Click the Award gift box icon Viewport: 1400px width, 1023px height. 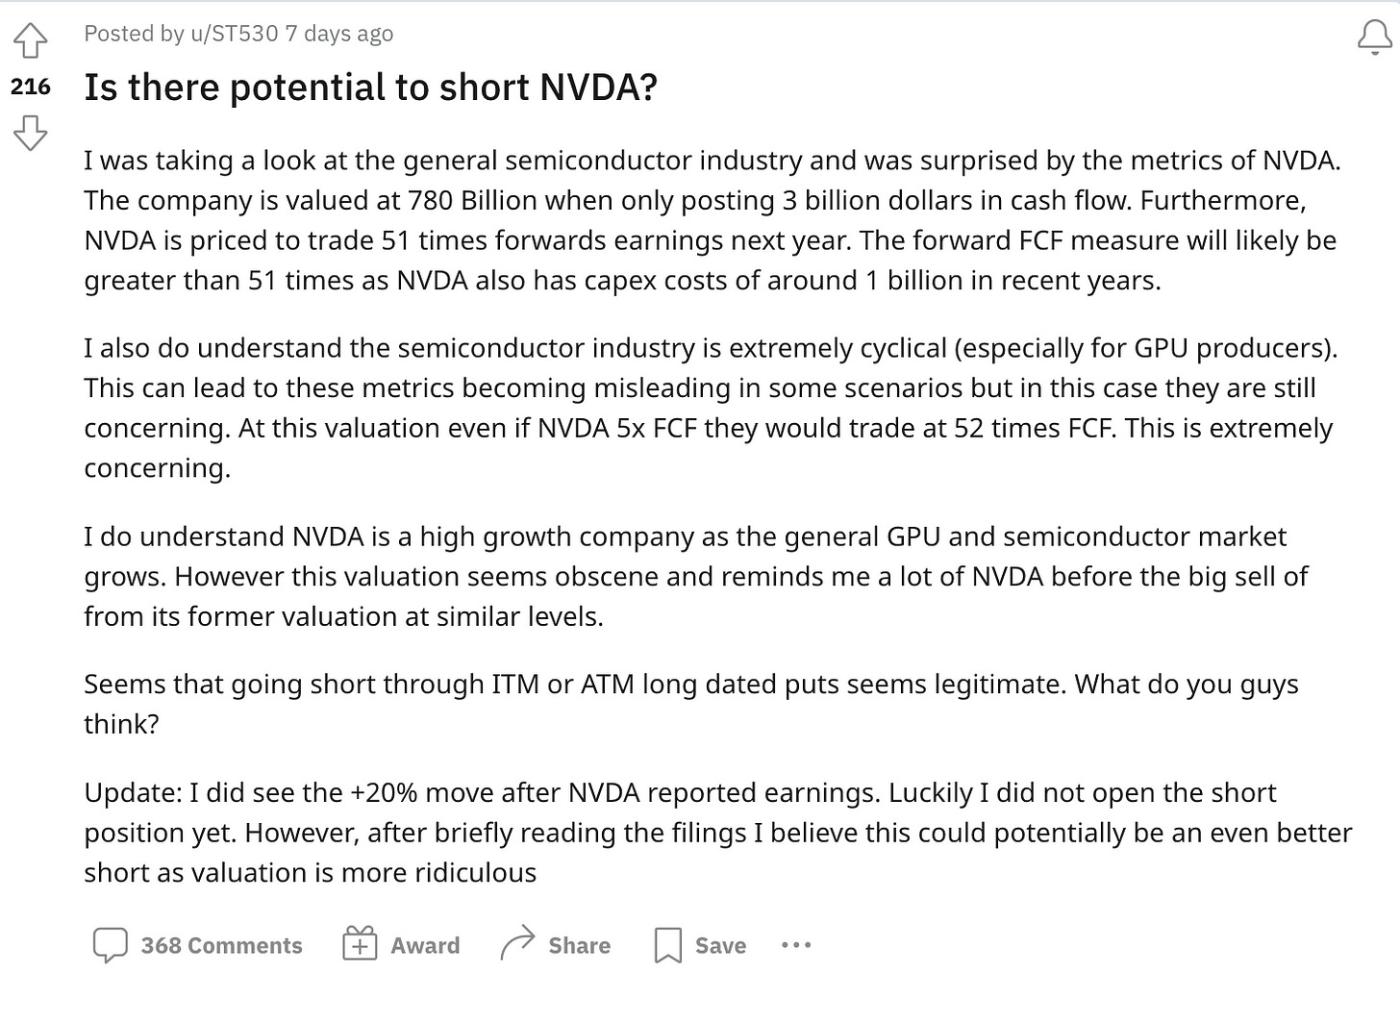tap(359, 944)
